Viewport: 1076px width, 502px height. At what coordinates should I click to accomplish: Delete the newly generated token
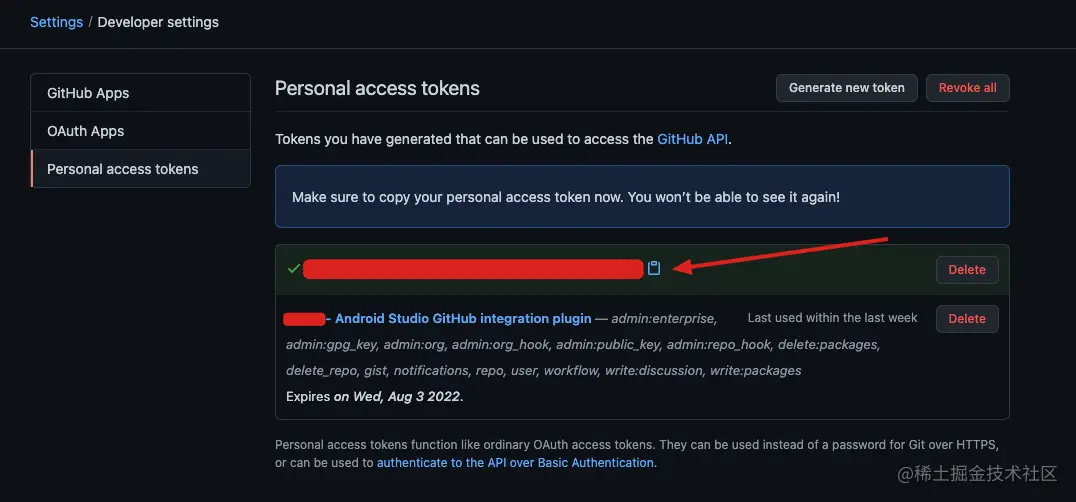tap(966, 269)
